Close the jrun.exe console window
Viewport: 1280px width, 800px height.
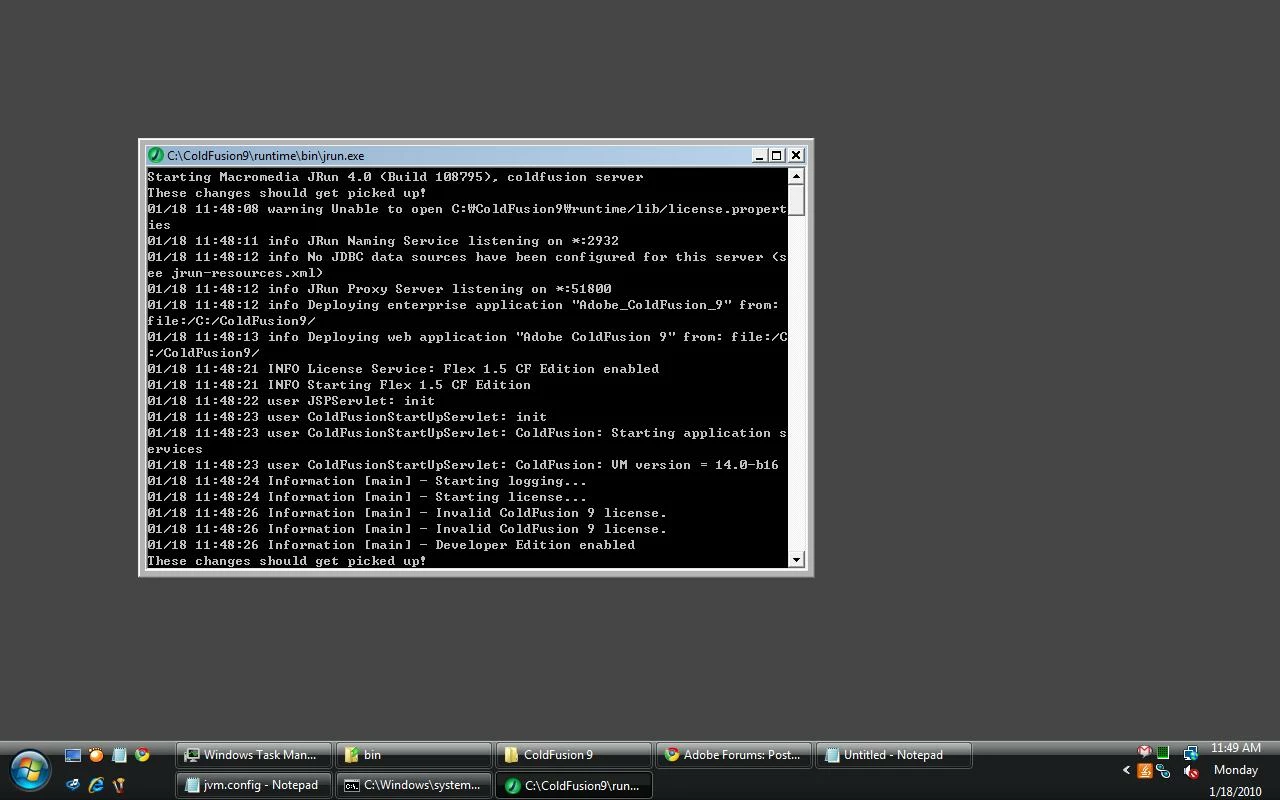pyautogui.click(x=796, y=156)
